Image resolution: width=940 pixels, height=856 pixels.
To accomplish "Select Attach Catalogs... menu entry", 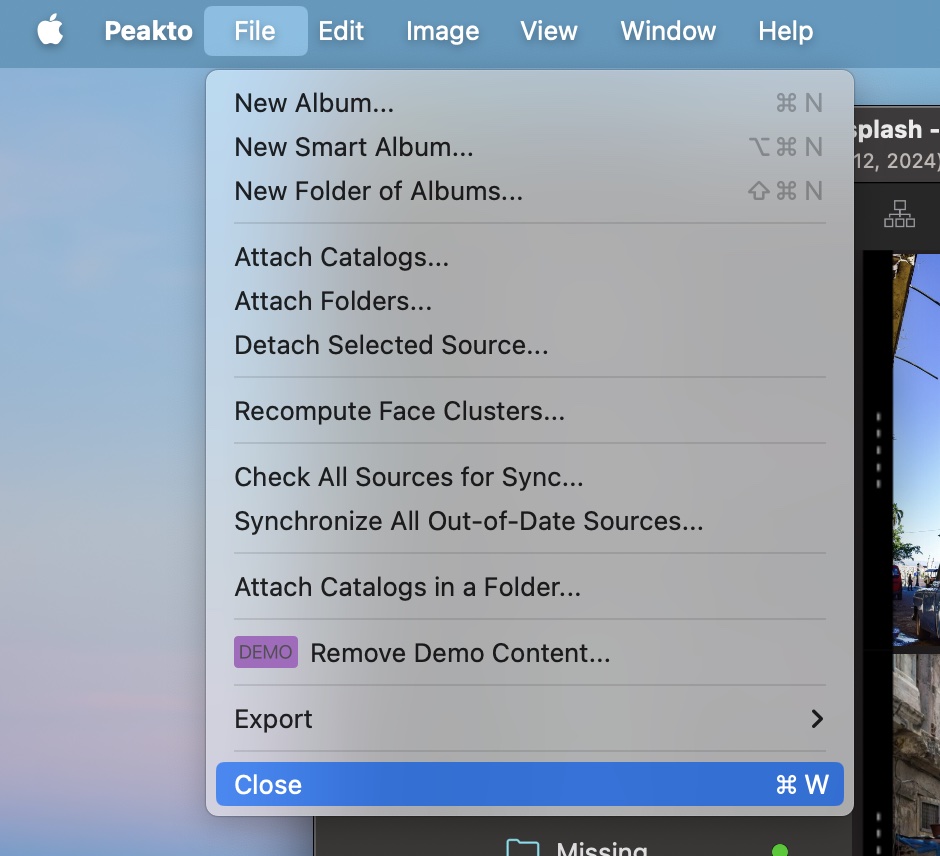I will (530, 257).
